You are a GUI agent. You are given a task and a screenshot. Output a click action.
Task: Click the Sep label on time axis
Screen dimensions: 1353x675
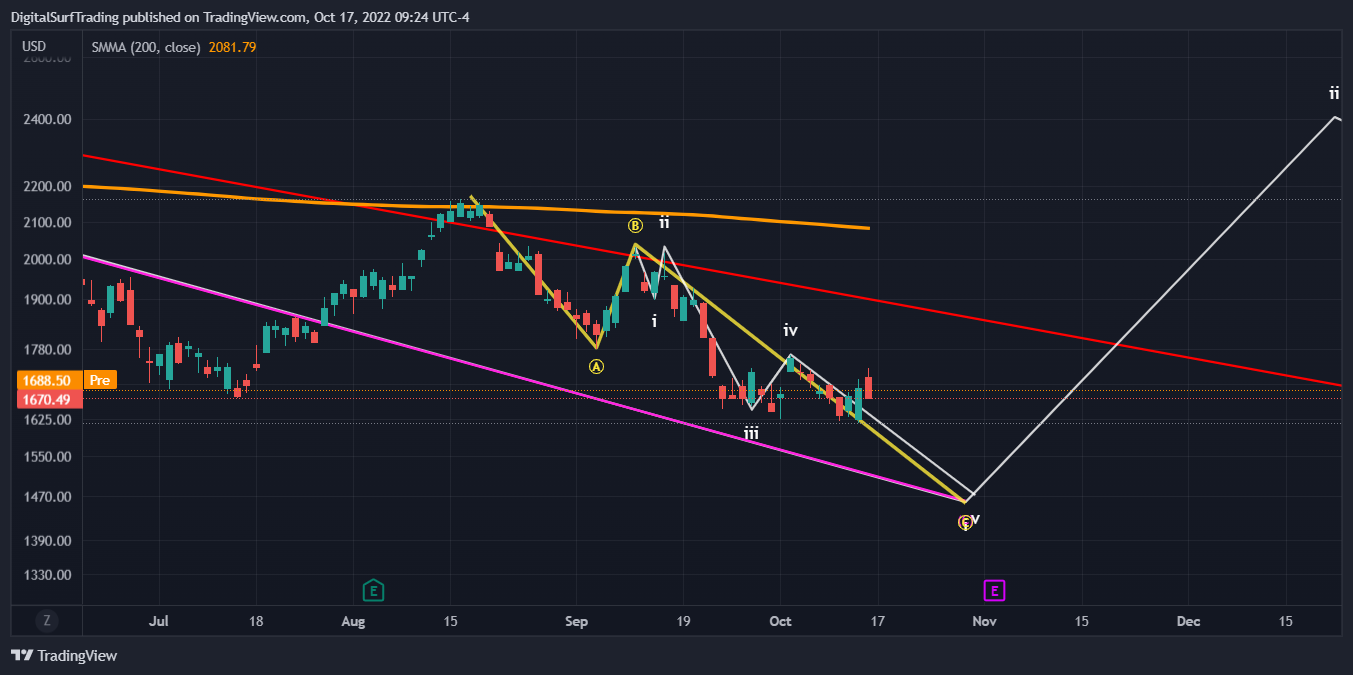(x=576, y=621)
